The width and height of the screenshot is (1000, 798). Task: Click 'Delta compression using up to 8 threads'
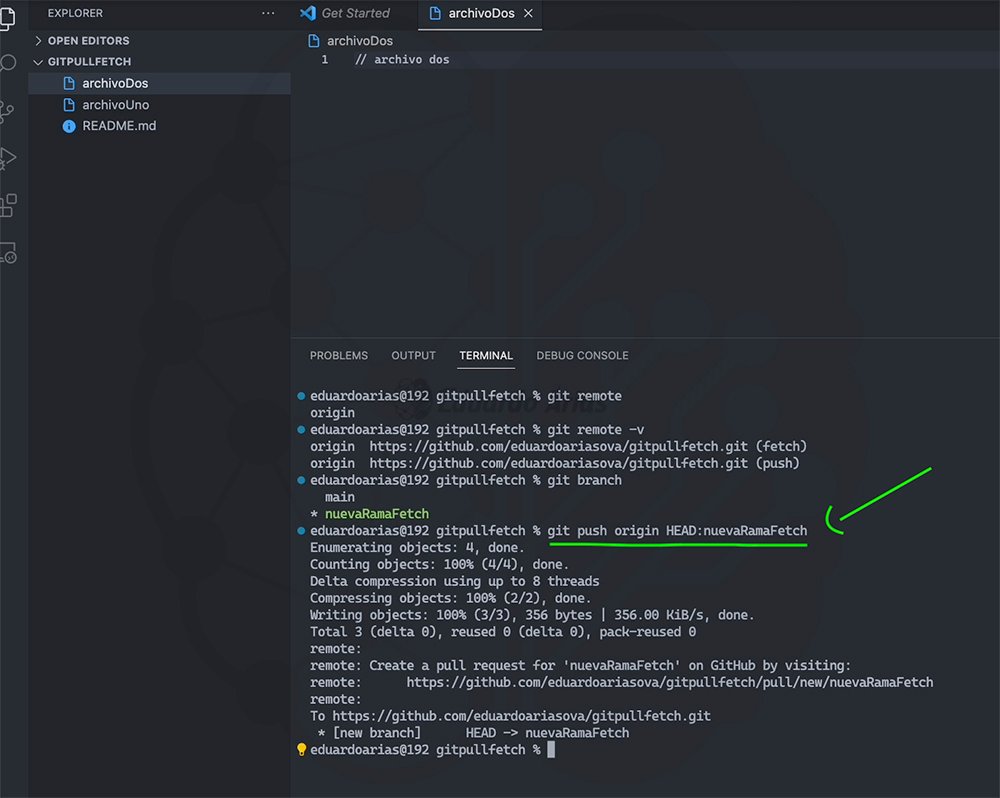tap(455, 581)
